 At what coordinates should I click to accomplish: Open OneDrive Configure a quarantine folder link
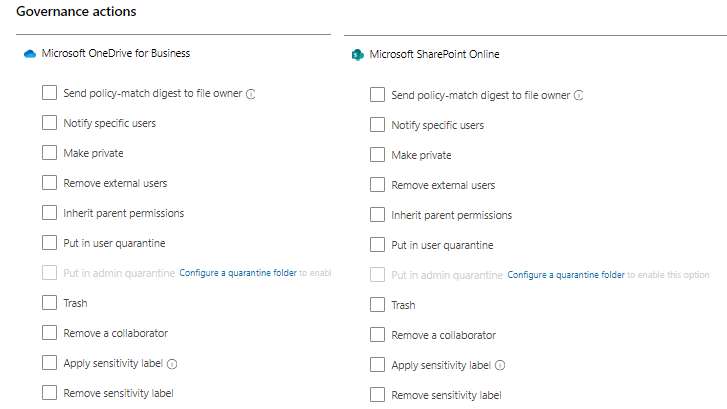click(238, 273)
